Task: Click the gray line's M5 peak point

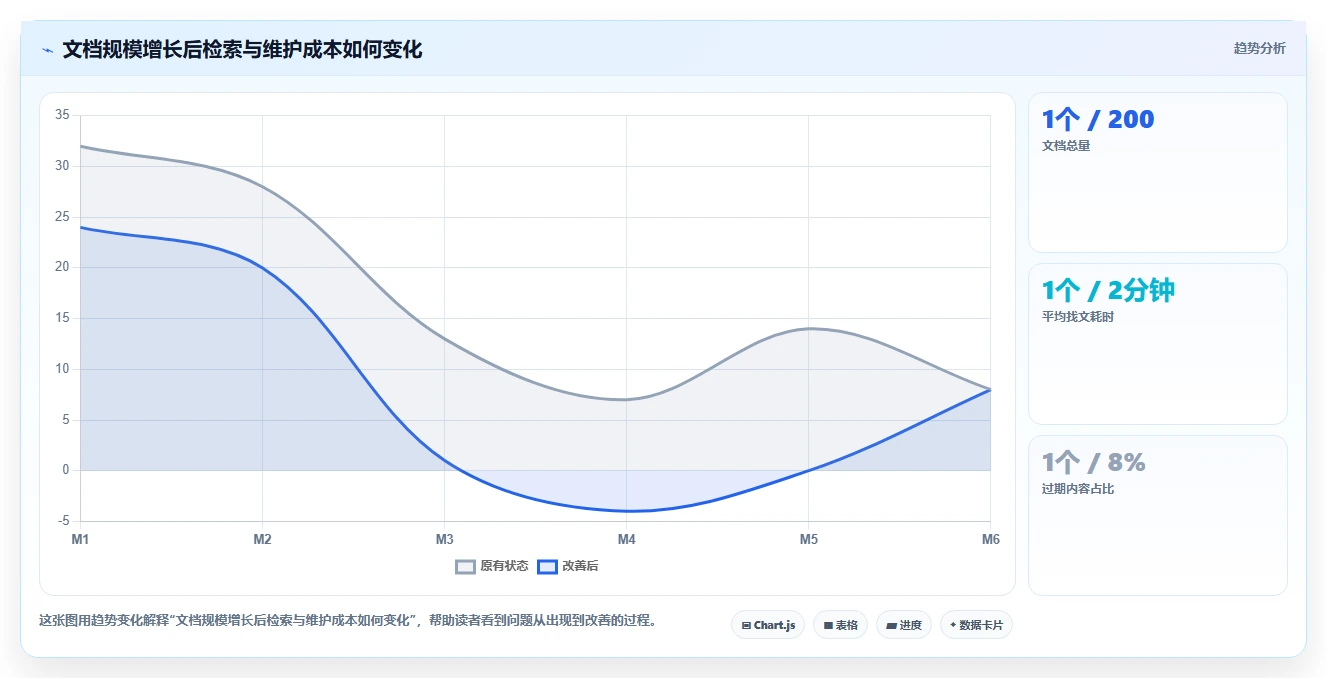Action: click(x=808, y=328)
